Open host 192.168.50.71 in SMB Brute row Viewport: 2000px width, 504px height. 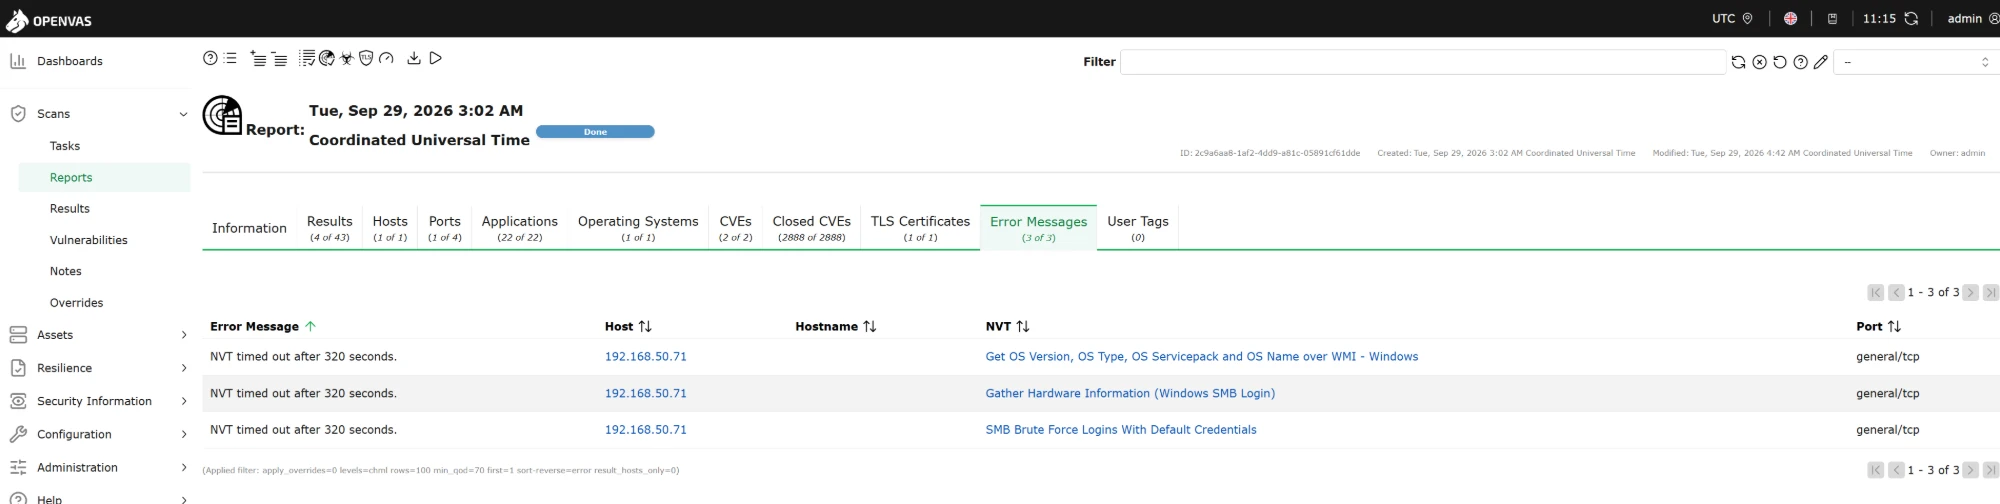645,430
